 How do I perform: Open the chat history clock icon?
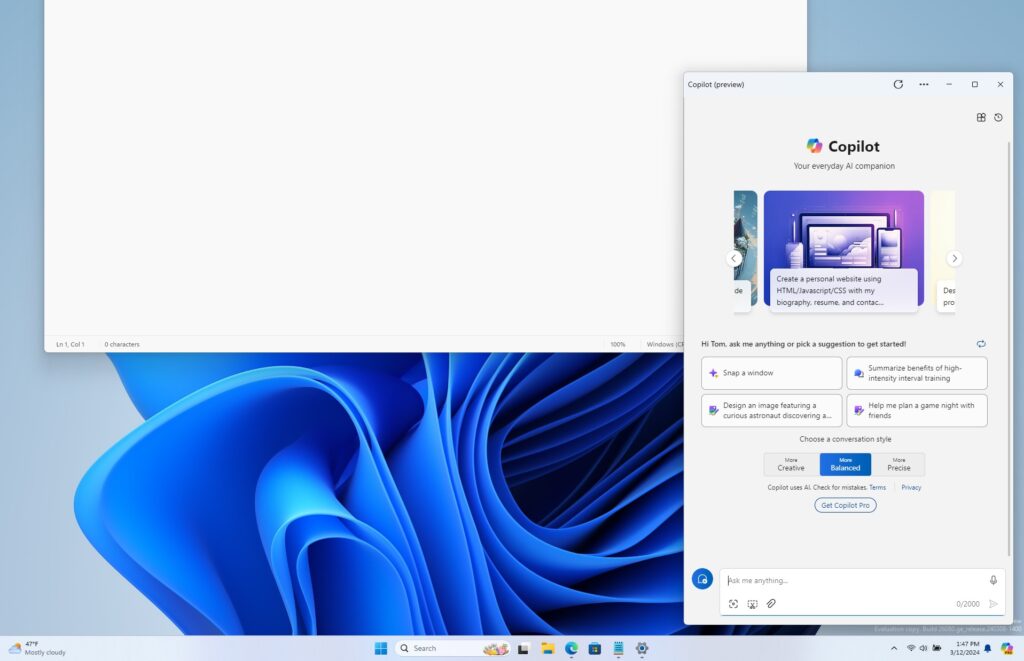pos(998,117)
